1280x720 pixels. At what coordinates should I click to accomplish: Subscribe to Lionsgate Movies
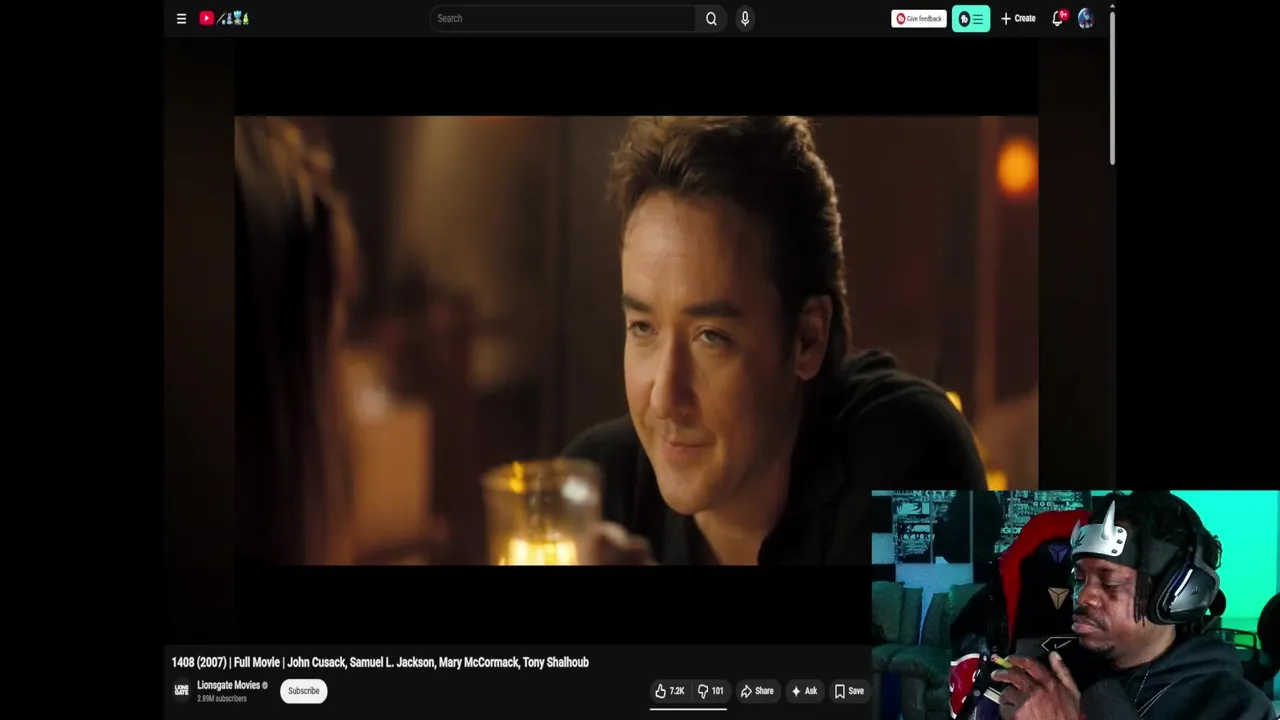(x=303, y=691)
